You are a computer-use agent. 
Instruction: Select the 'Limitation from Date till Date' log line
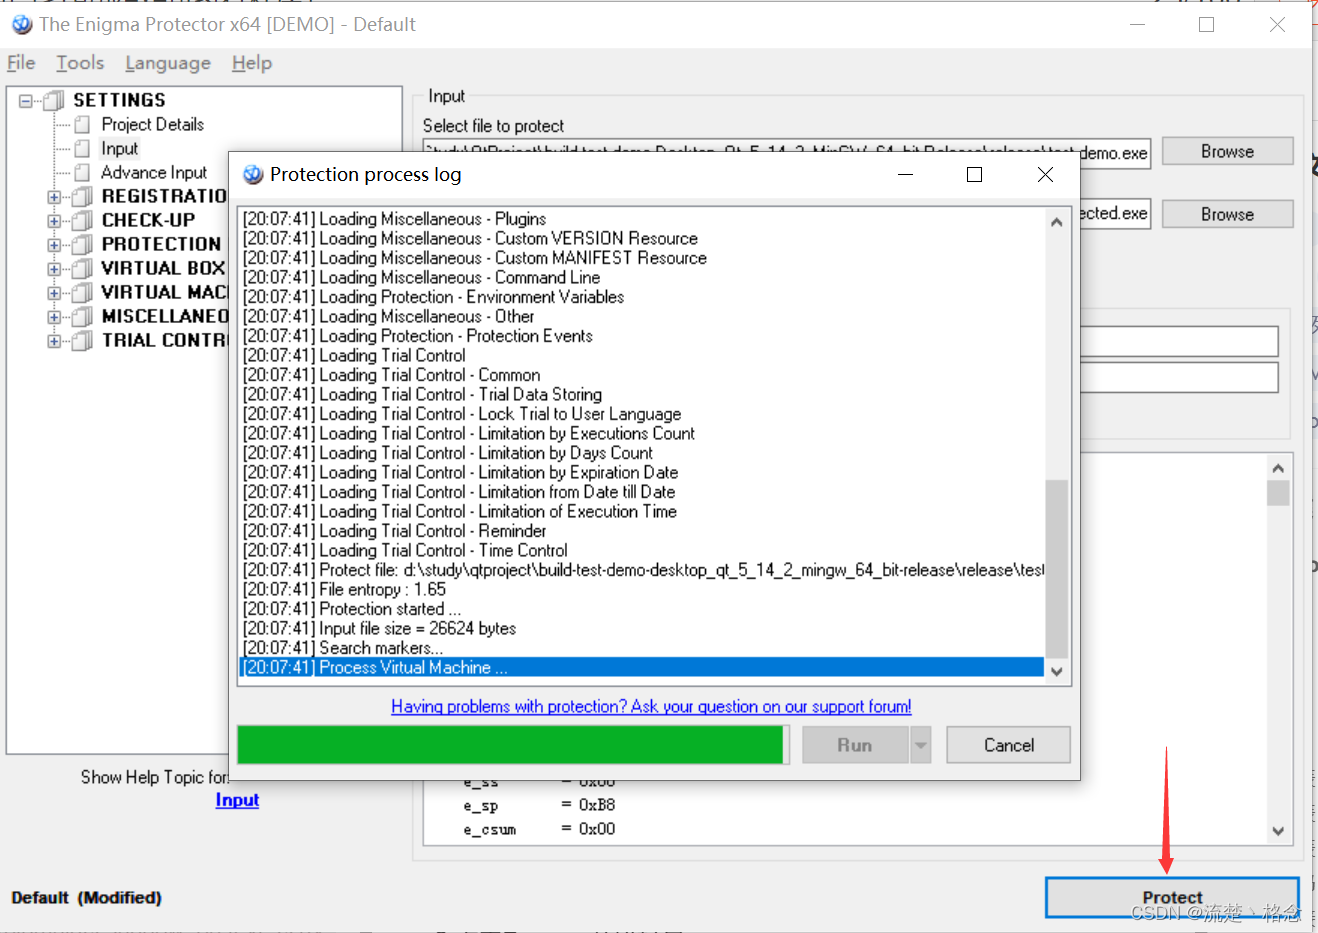(642, 492)
